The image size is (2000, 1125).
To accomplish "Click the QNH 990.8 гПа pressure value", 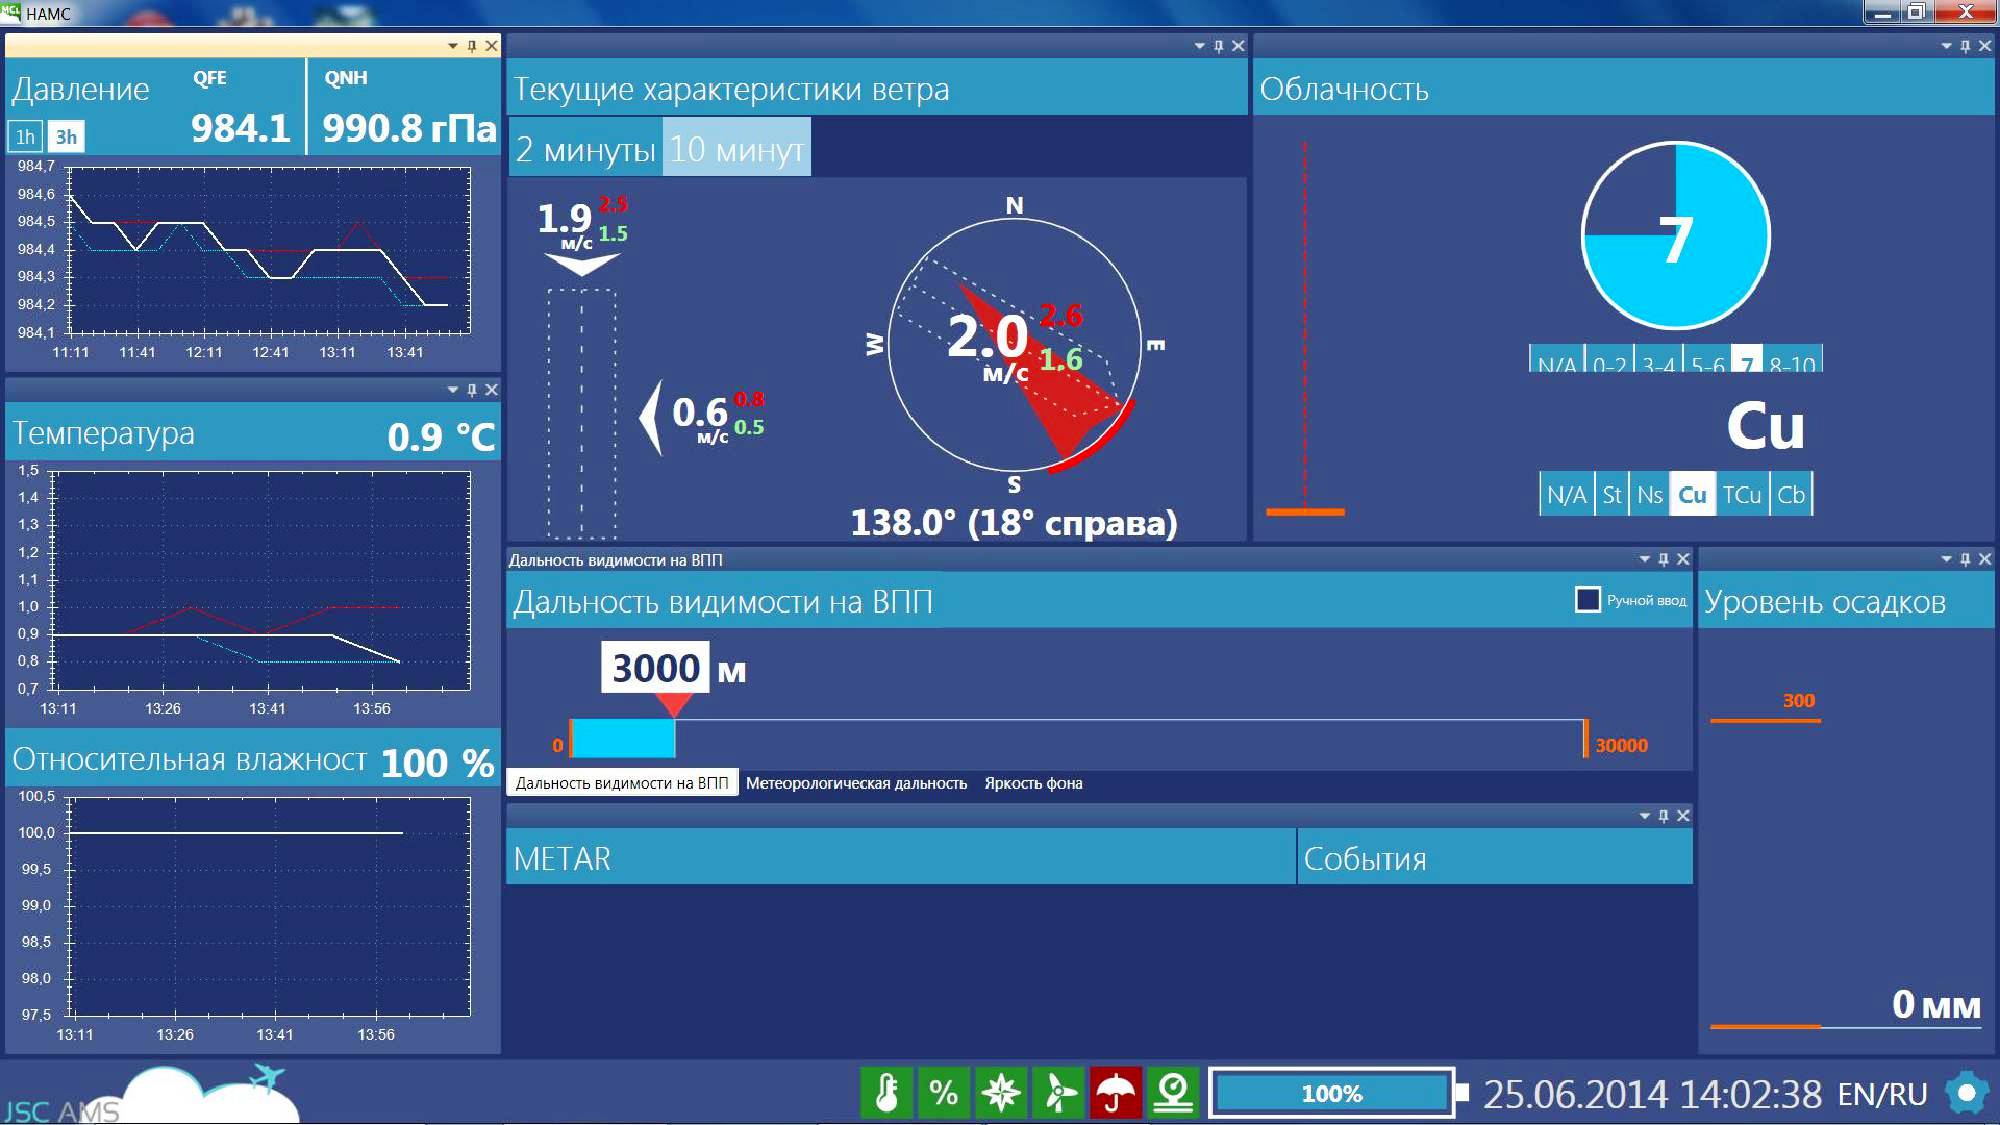I will [409, 128].
